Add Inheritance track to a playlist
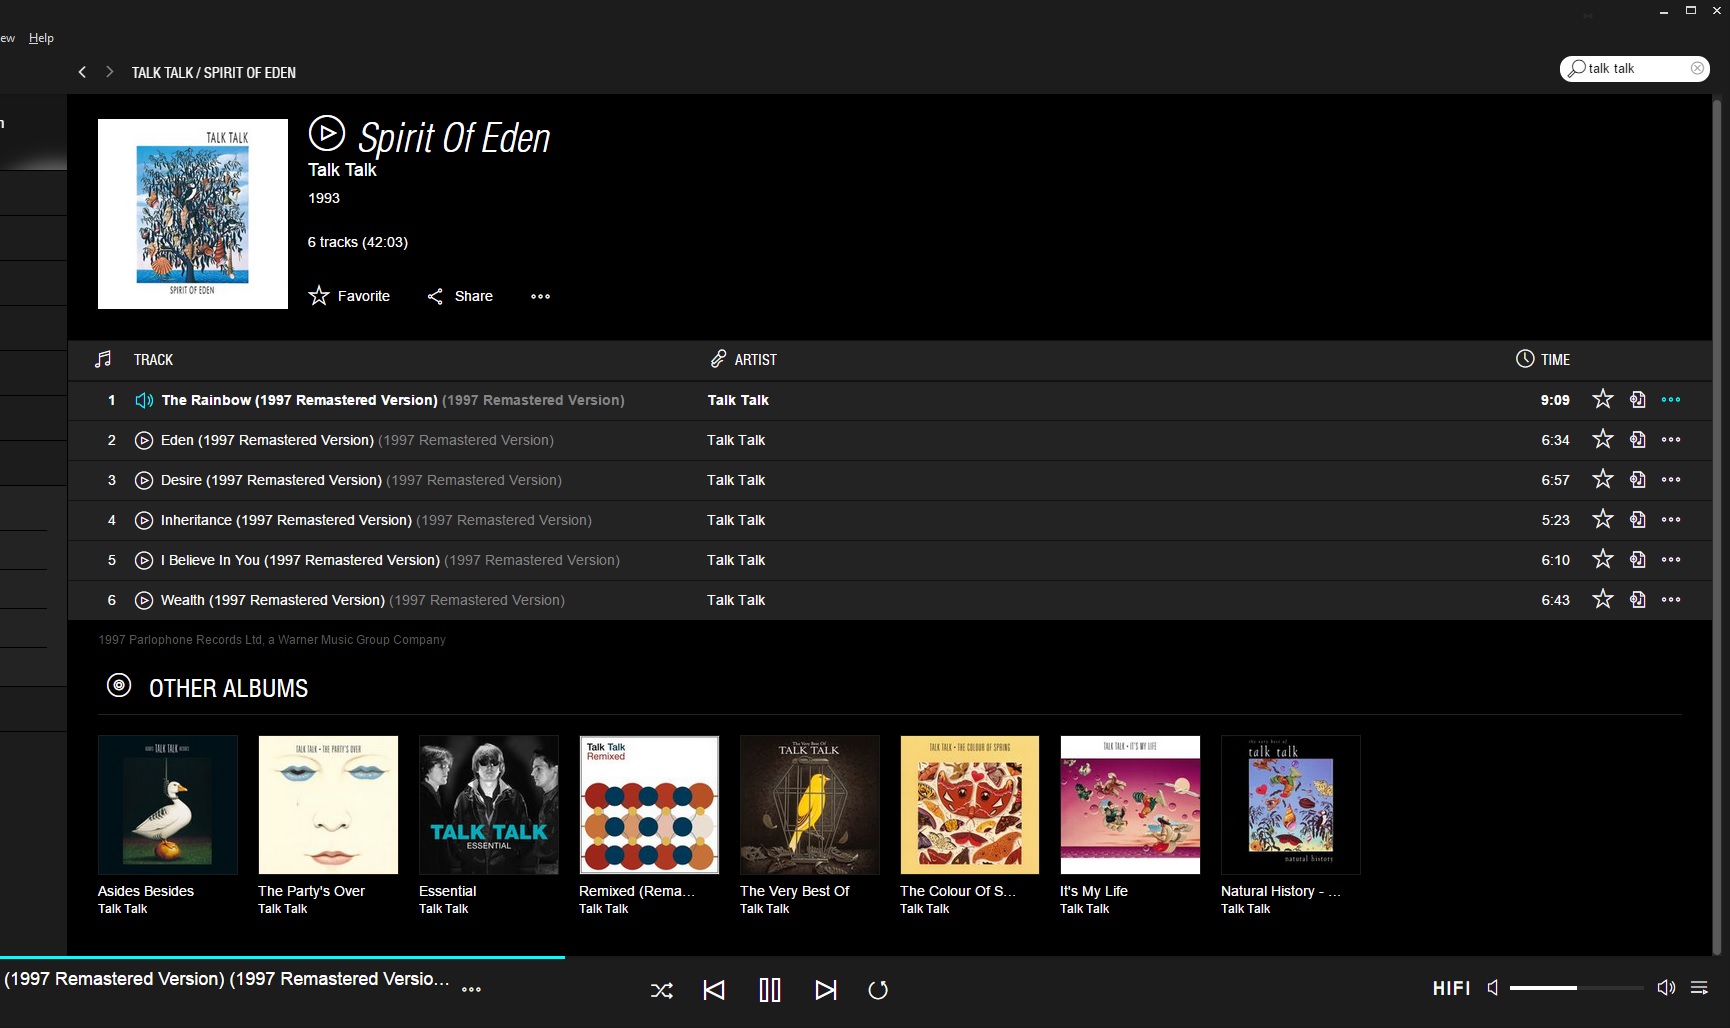 1637,519
